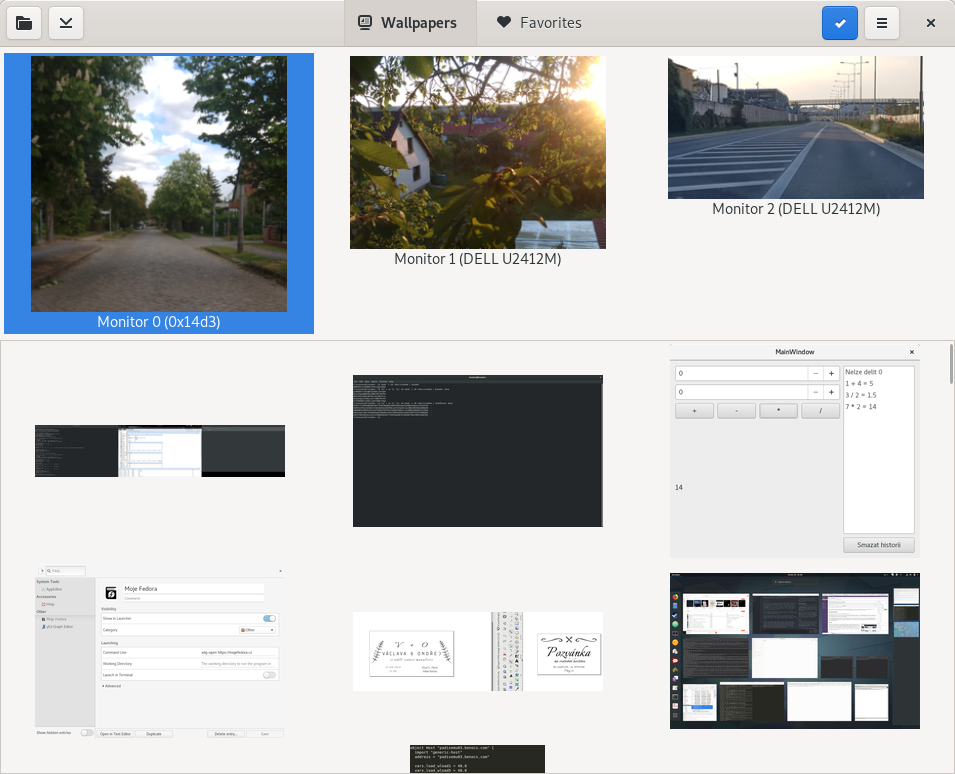Close the wallpaper application window

tap(930, 23)
